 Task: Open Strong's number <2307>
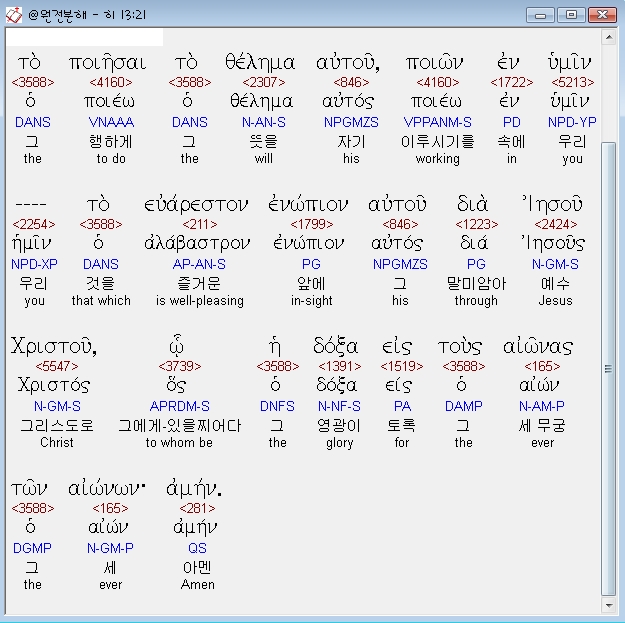264,82
